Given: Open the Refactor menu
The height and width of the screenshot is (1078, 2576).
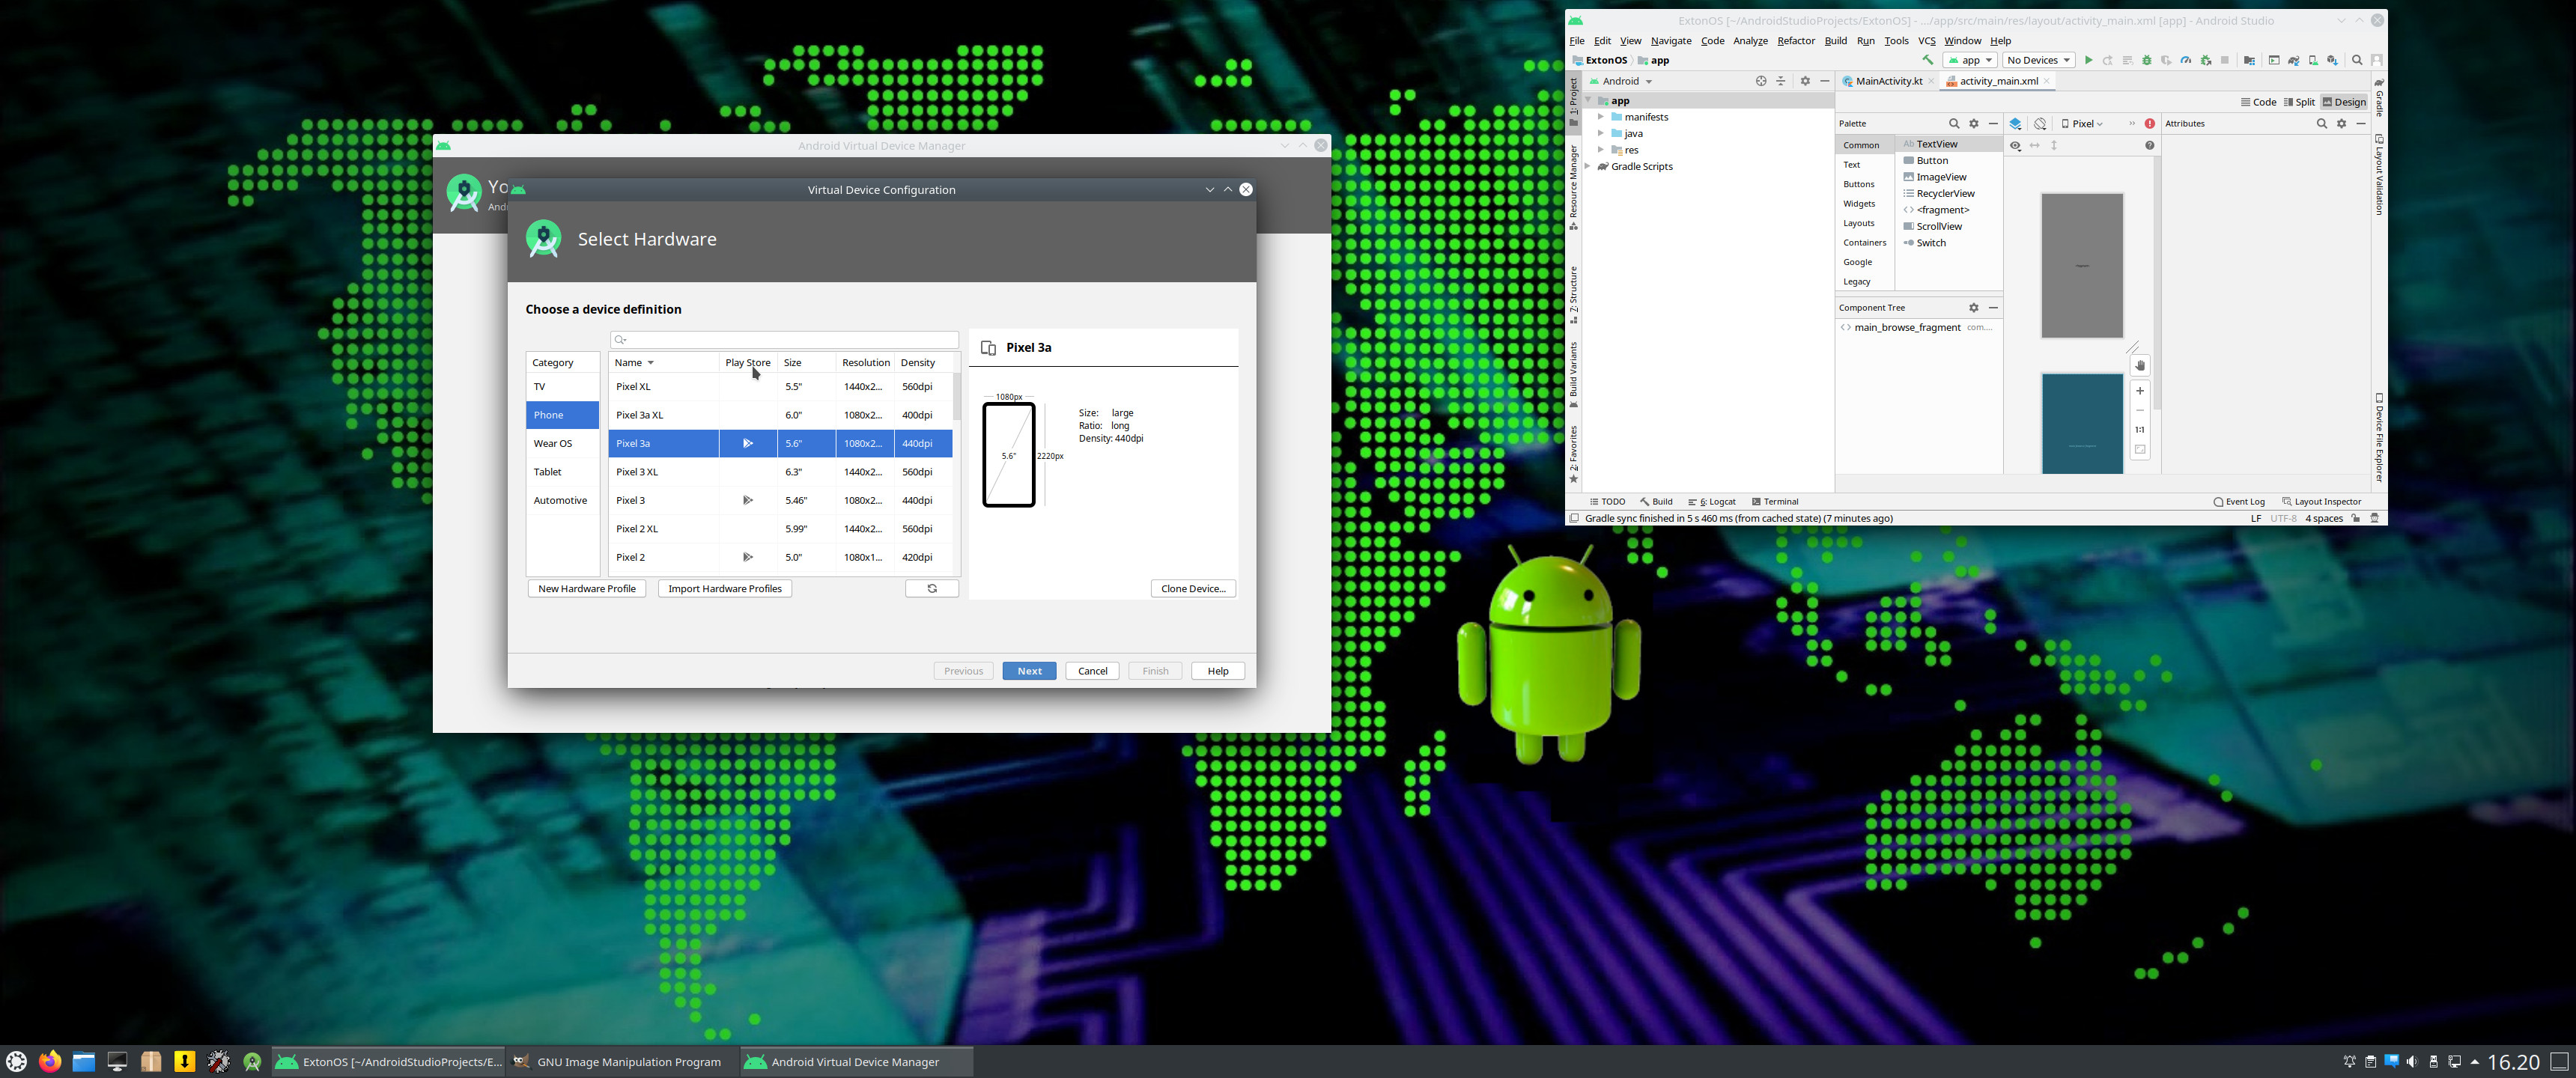Looking at the screenshot, I should coord(1795,41).
